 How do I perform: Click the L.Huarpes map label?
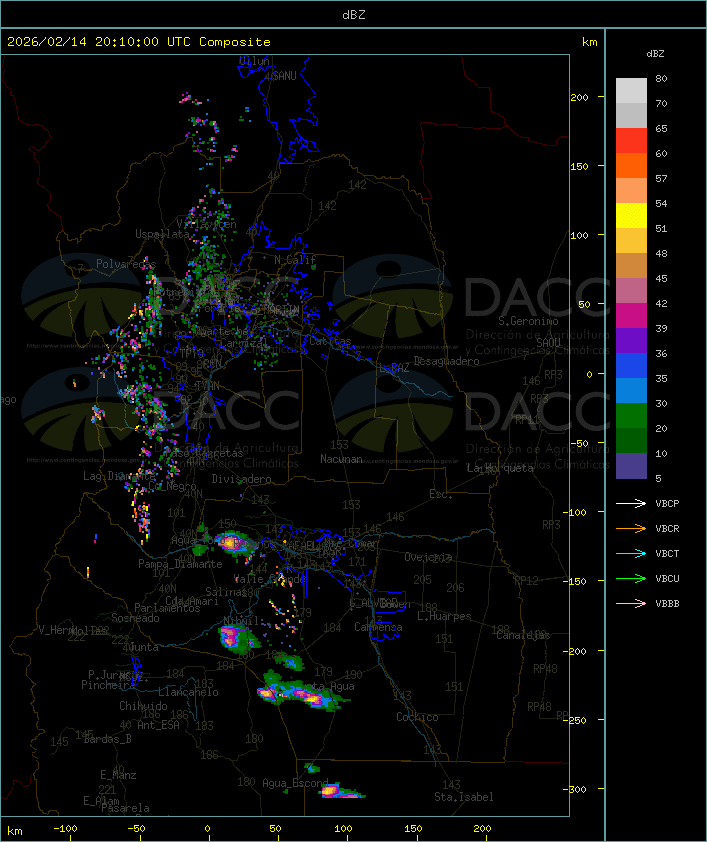[444, 616]
